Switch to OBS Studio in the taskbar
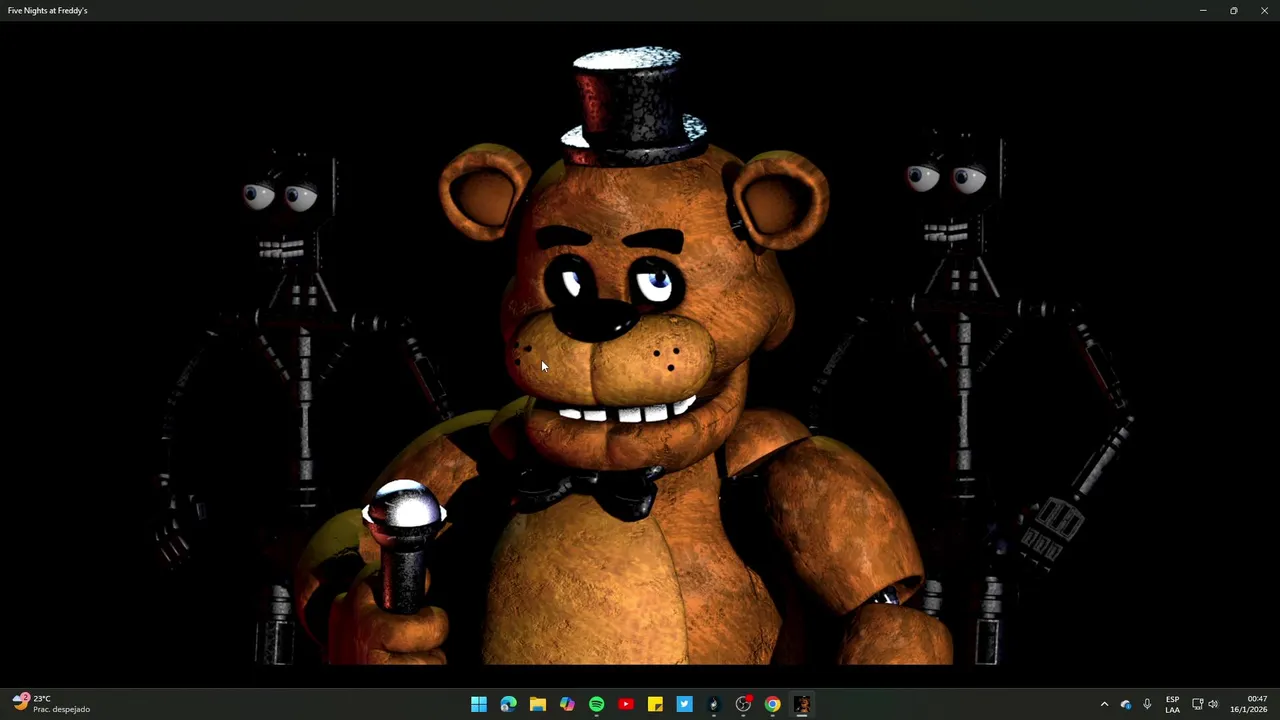 pos(743,704)
